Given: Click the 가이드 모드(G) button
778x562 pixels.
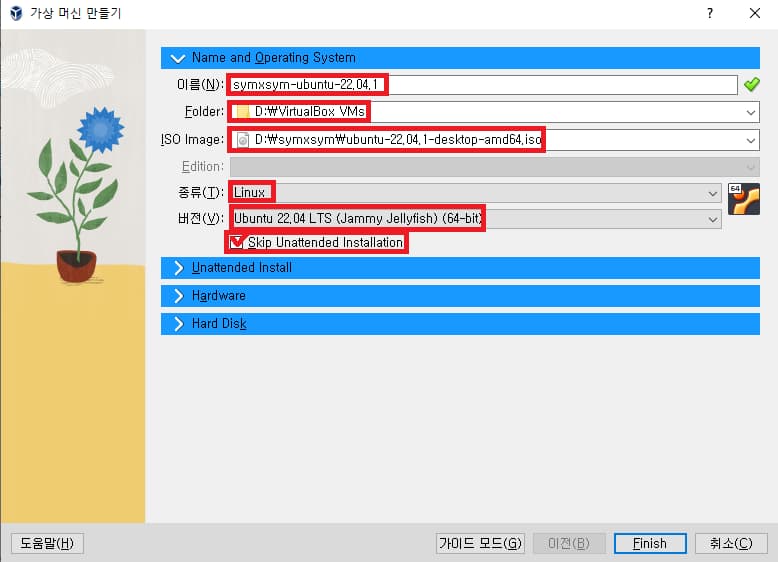Looking at the screenshot, I should pos(480,544).
